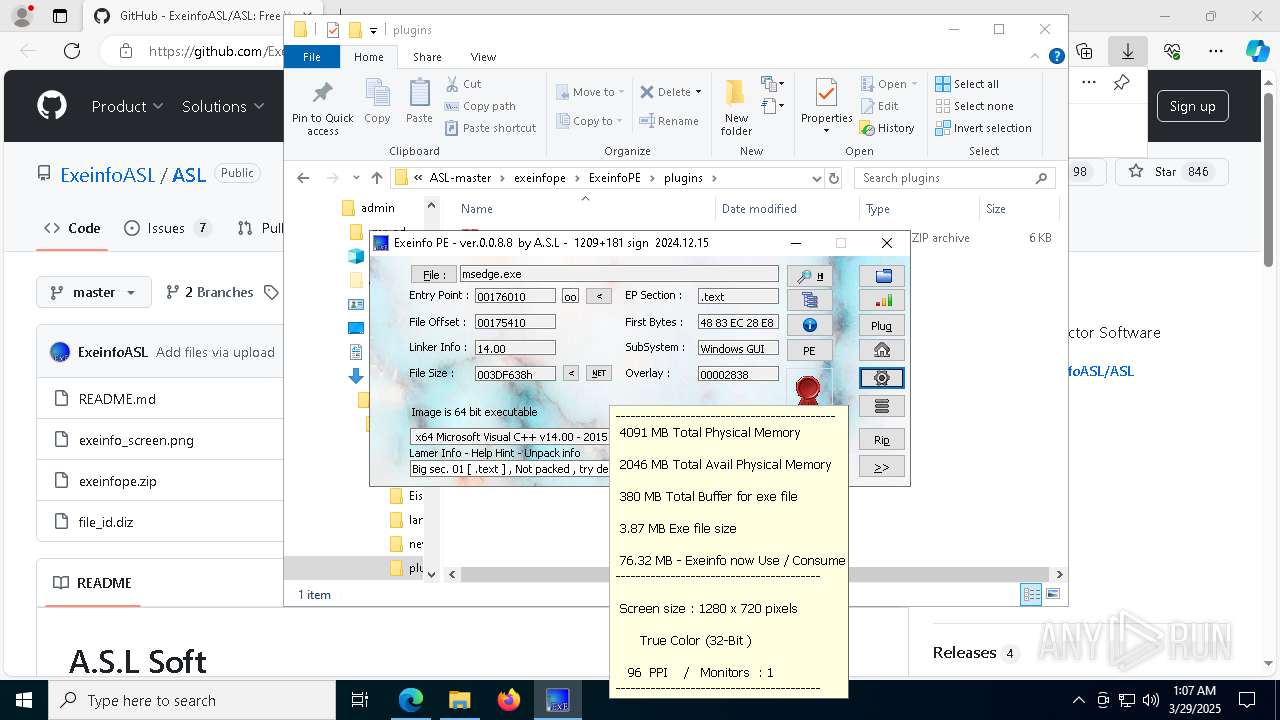Image resolution: width=1280 pixels, height=720 pixels.
Task: Click the Entry Point value 00176010
Action: 515,297
